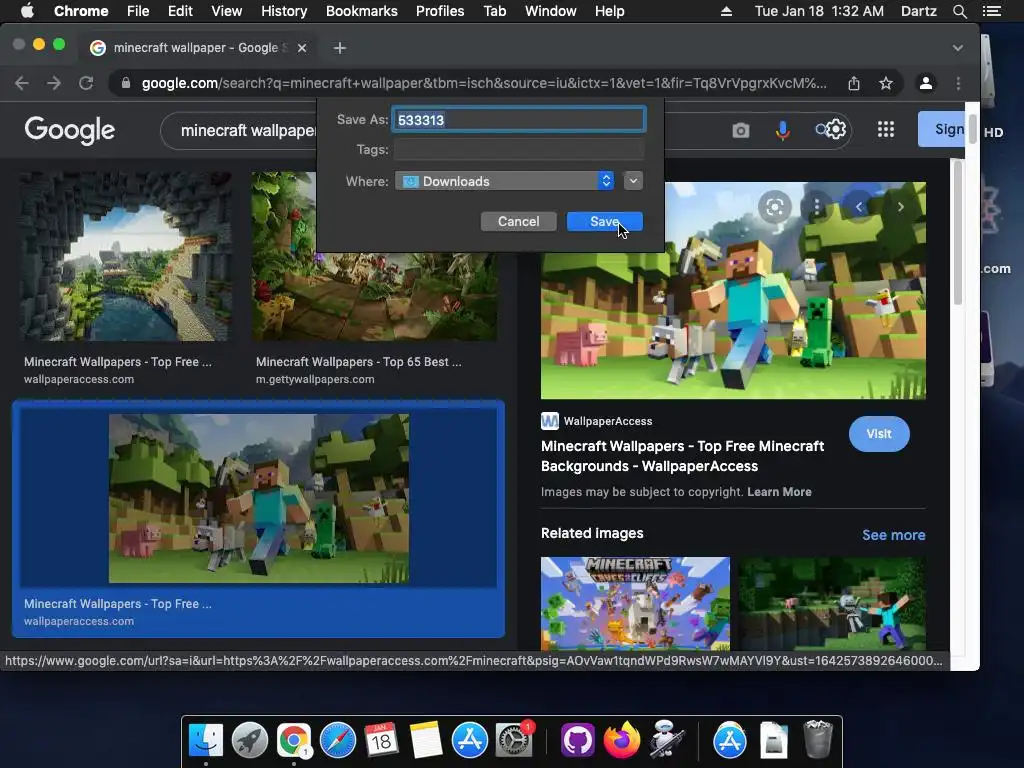
Task: Open the Minecraft Wallpapers WallpaperAccess title link
Action: (x=682, y=456)
